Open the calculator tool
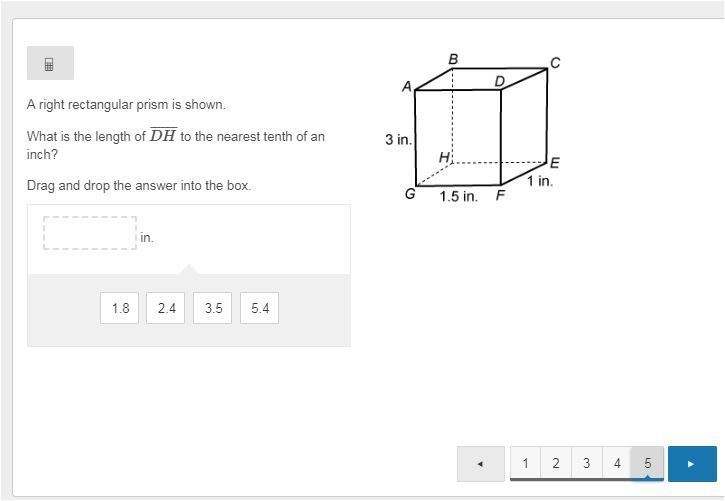 click(50, 63)
